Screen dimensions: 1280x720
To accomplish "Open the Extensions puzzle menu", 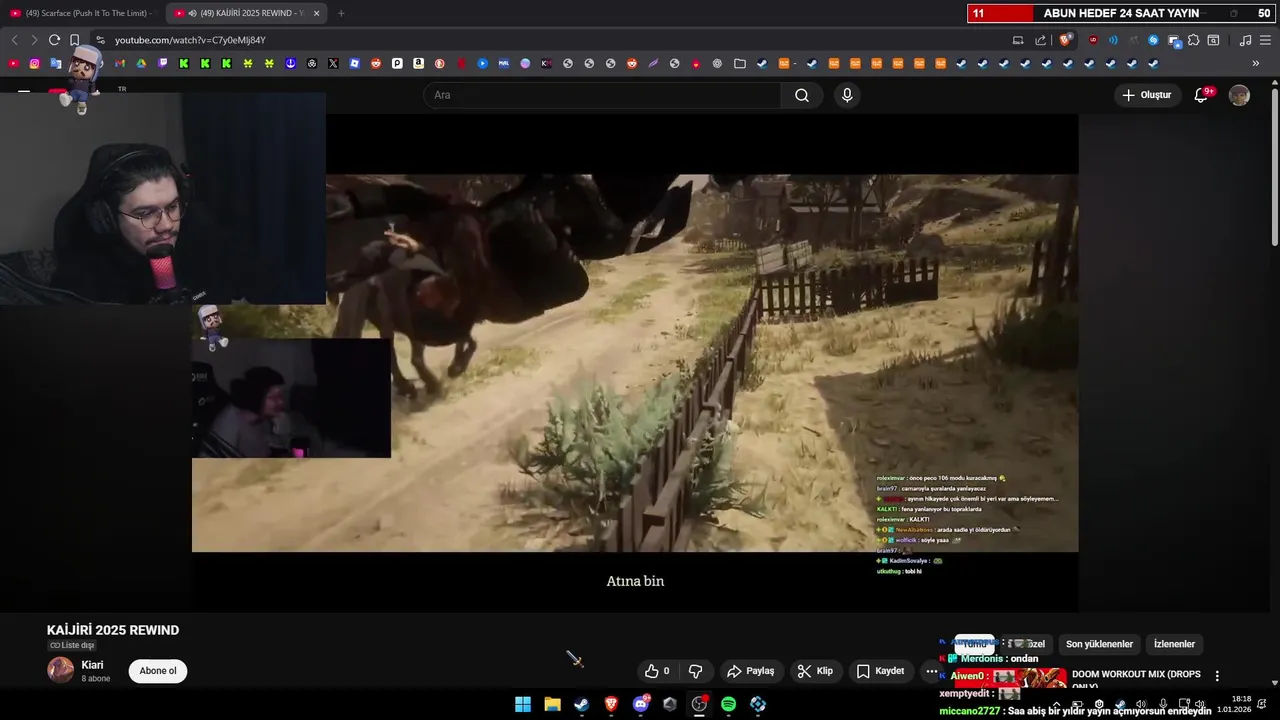I will [1193, 40].
